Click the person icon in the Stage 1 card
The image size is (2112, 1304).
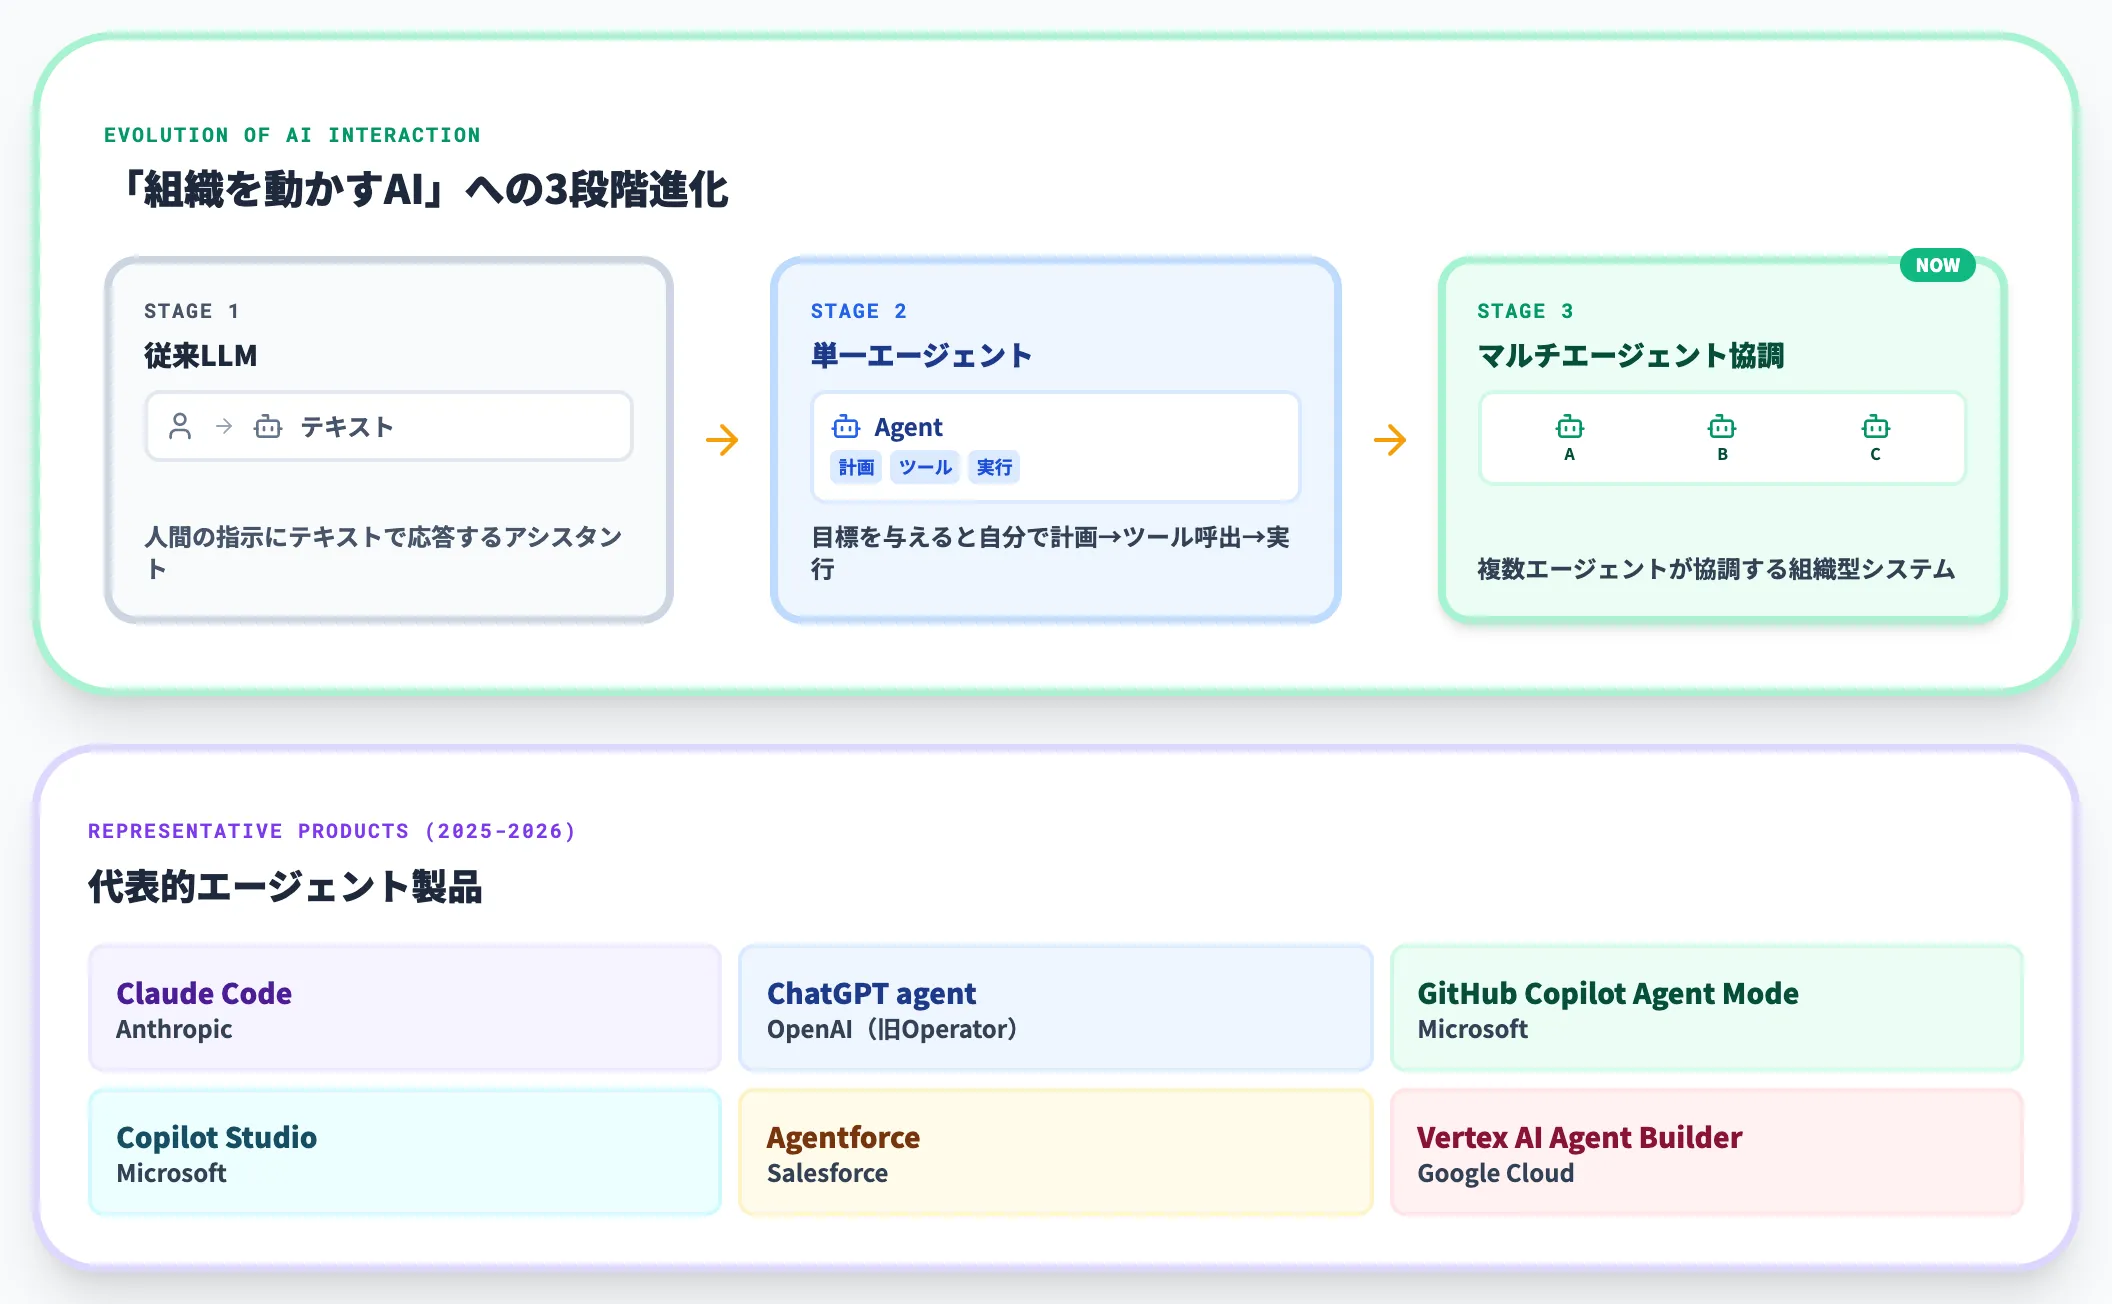click(180, 427)
